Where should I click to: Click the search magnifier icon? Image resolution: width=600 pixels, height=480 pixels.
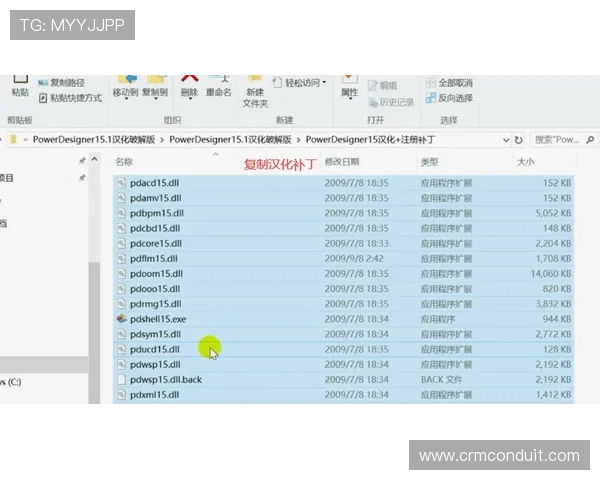pos(590,140)
